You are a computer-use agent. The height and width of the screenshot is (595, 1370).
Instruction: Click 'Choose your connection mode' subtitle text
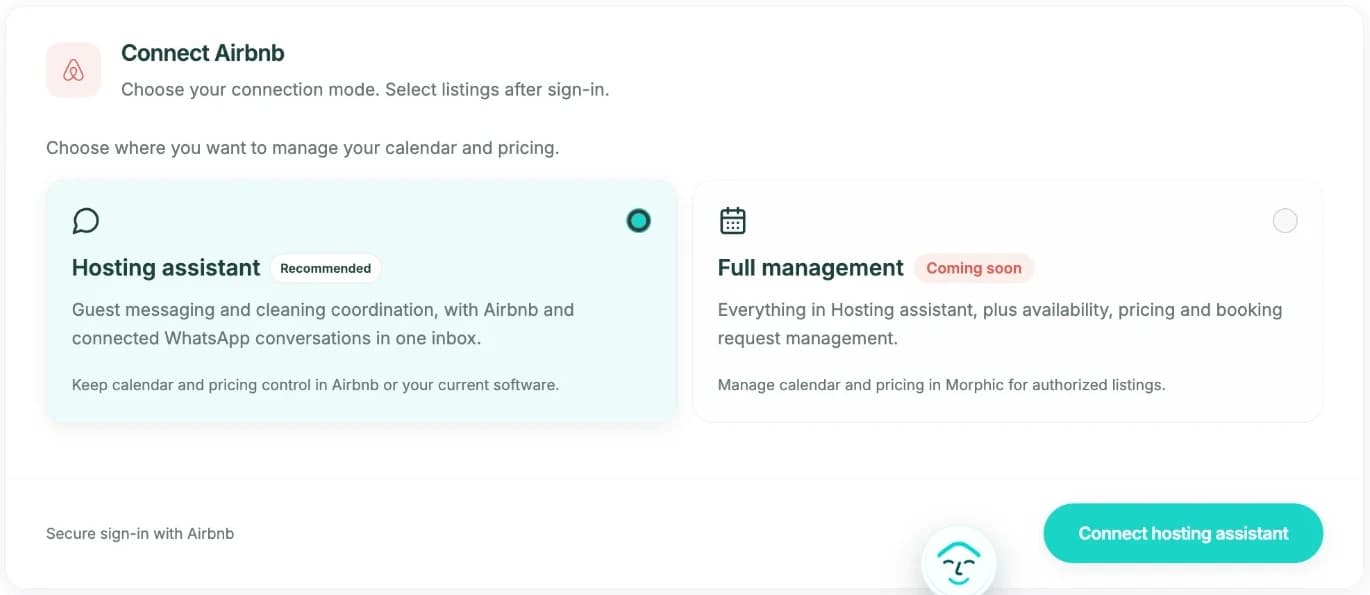click(365, 89)
